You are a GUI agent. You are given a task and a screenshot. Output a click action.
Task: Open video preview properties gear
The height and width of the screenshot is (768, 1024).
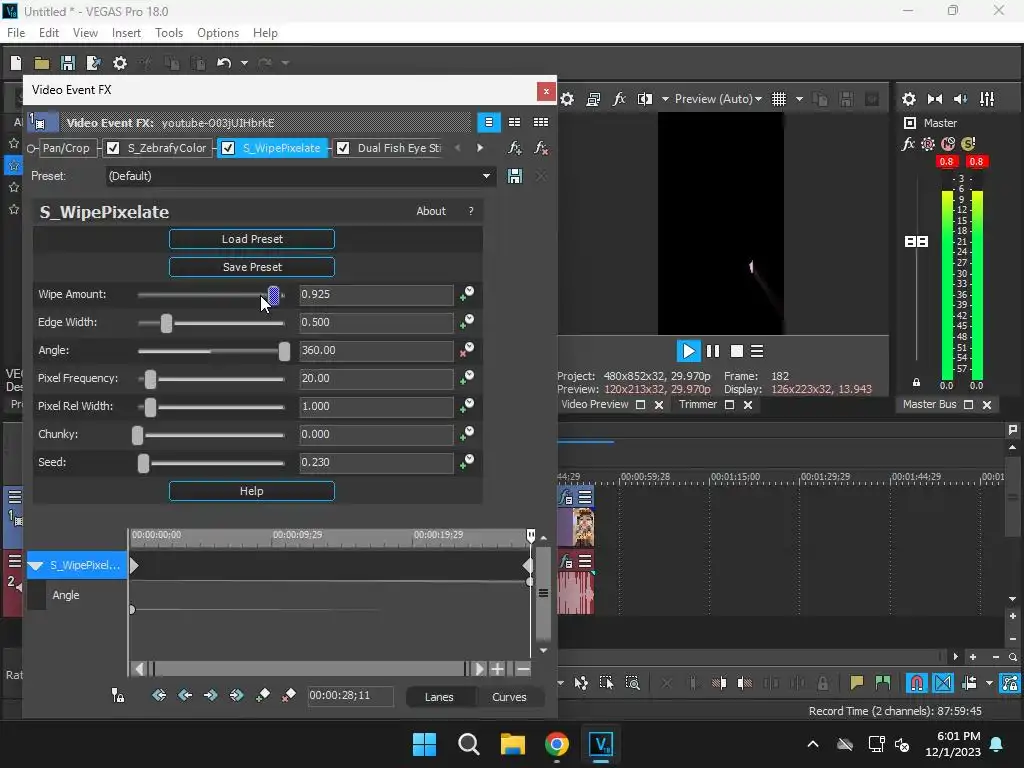[567, 99]
